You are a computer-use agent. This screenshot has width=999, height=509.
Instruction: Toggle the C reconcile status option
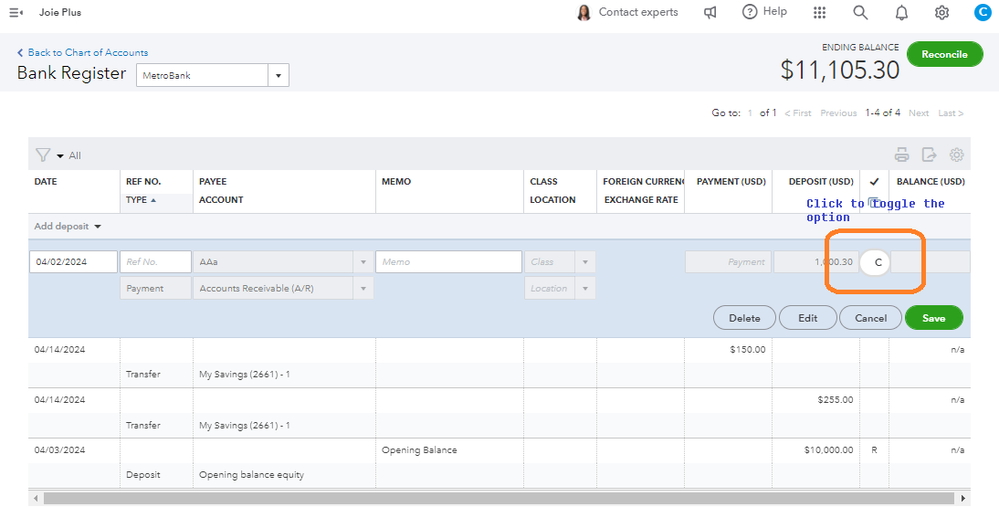click(877, 262)
